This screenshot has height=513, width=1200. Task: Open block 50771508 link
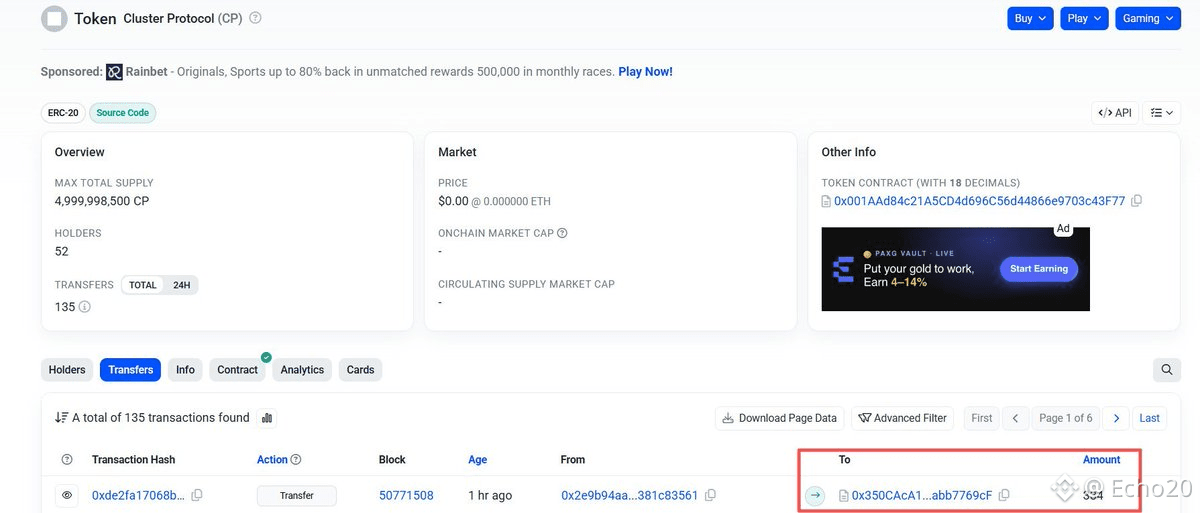point(406,495)
